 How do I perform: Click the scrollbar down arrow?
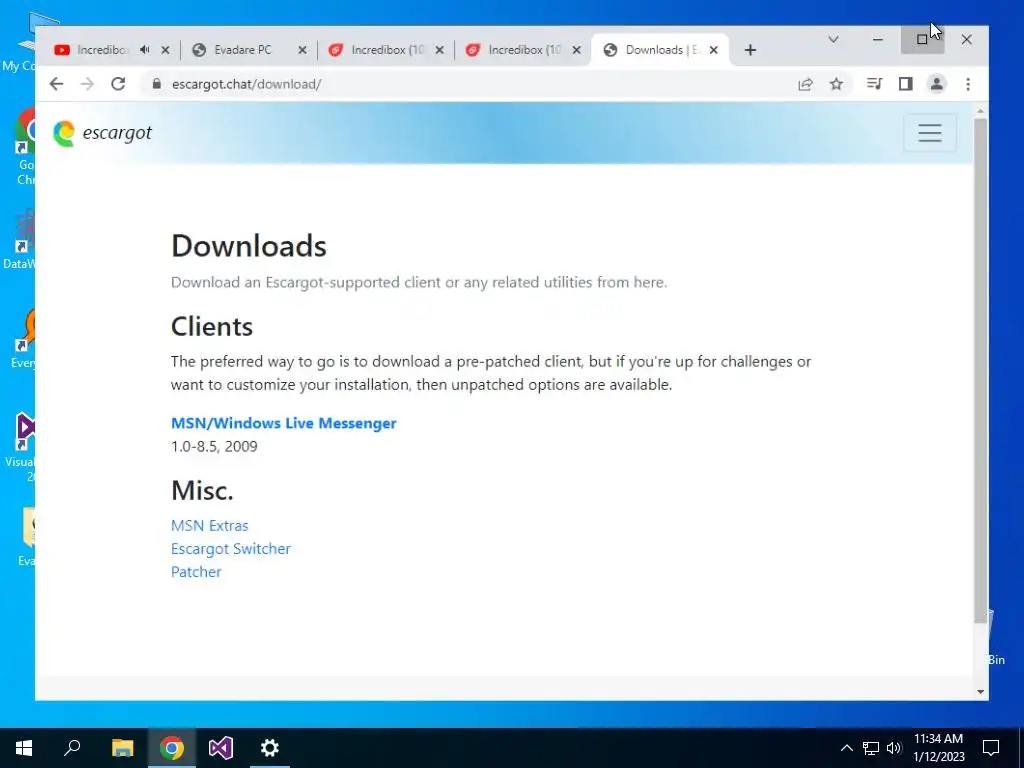click(x=980, y=692)
